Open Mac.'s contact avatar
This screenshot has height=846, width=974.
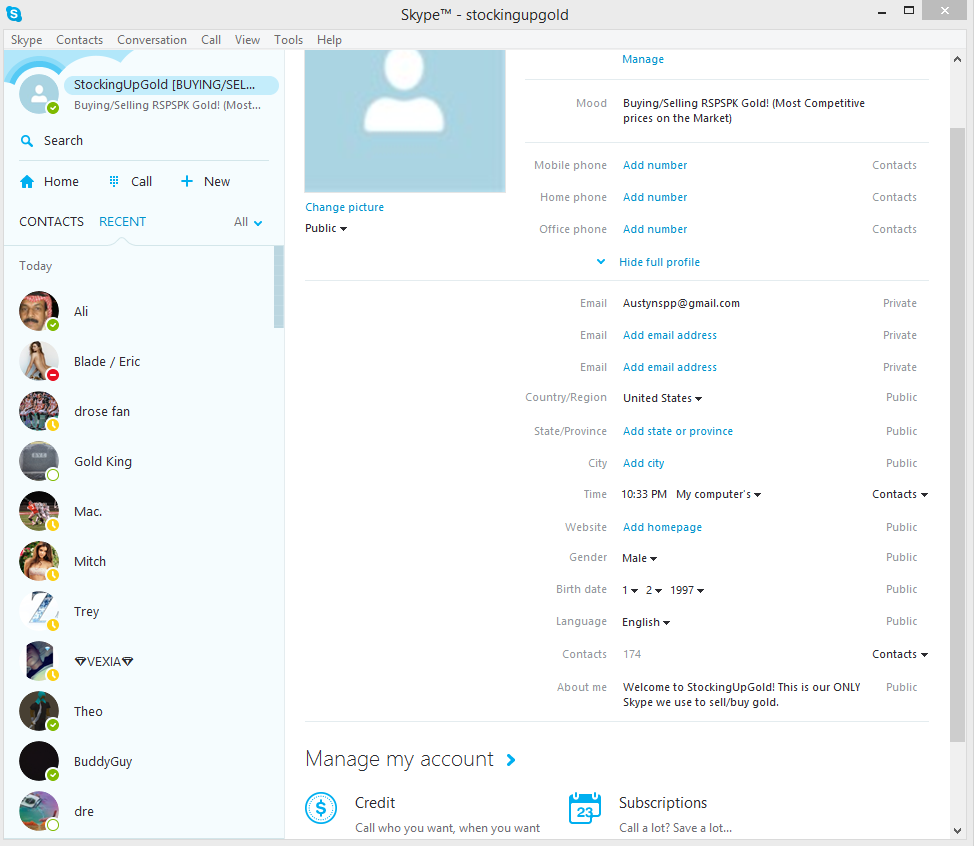[x=39, y=511]
